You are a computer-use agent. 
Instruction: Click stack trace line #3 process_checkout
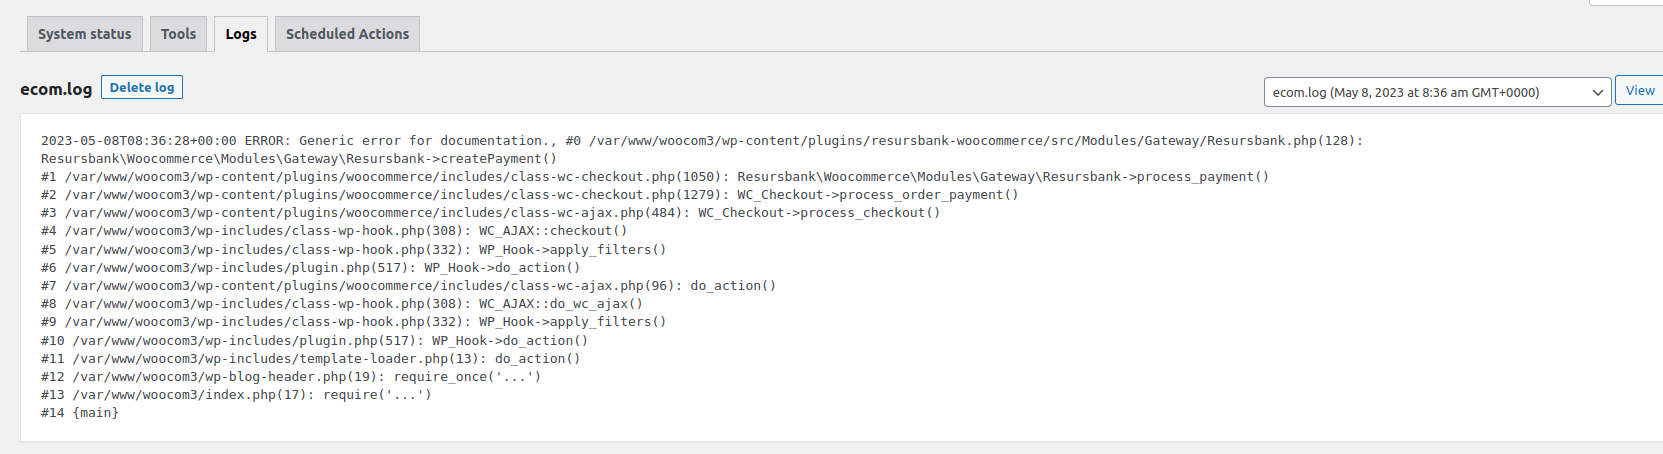[x=491, y=213]
